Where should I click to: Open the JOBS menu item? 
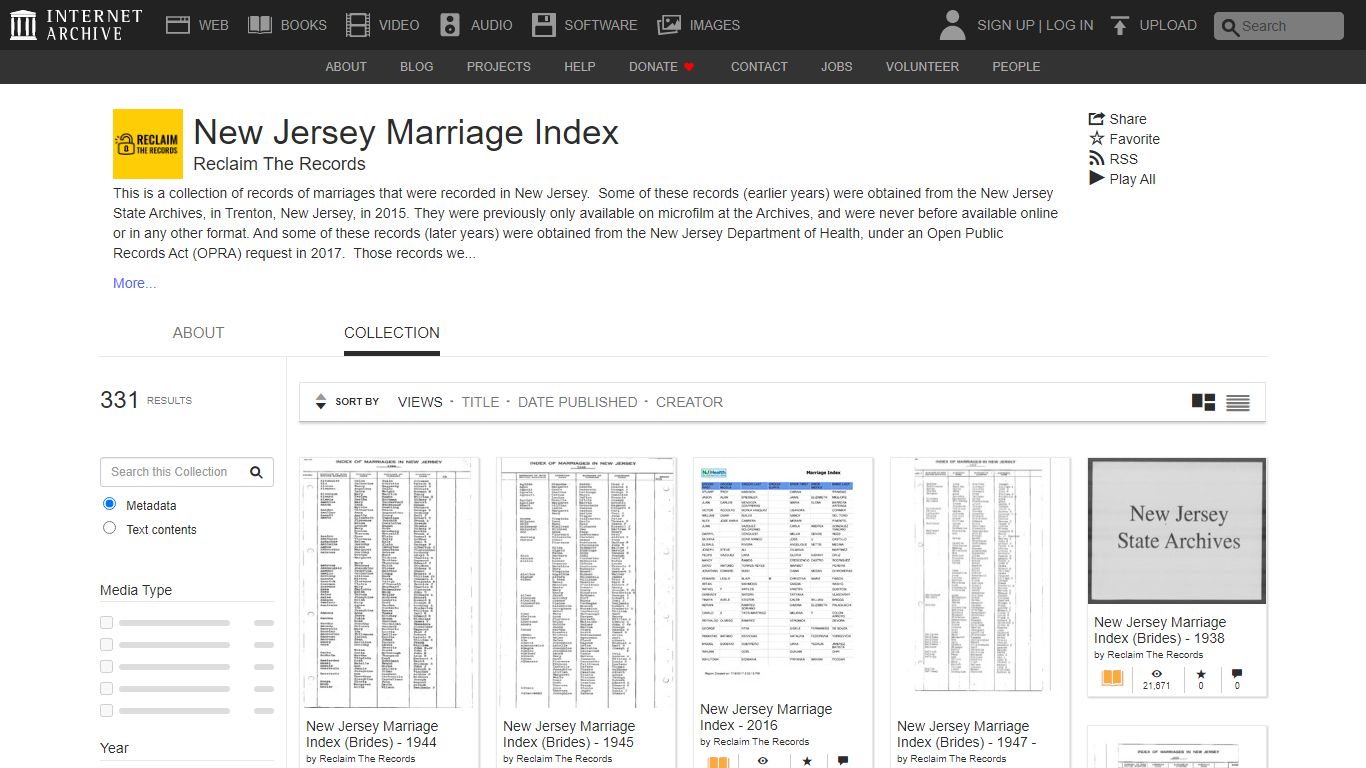click(837, 67)
